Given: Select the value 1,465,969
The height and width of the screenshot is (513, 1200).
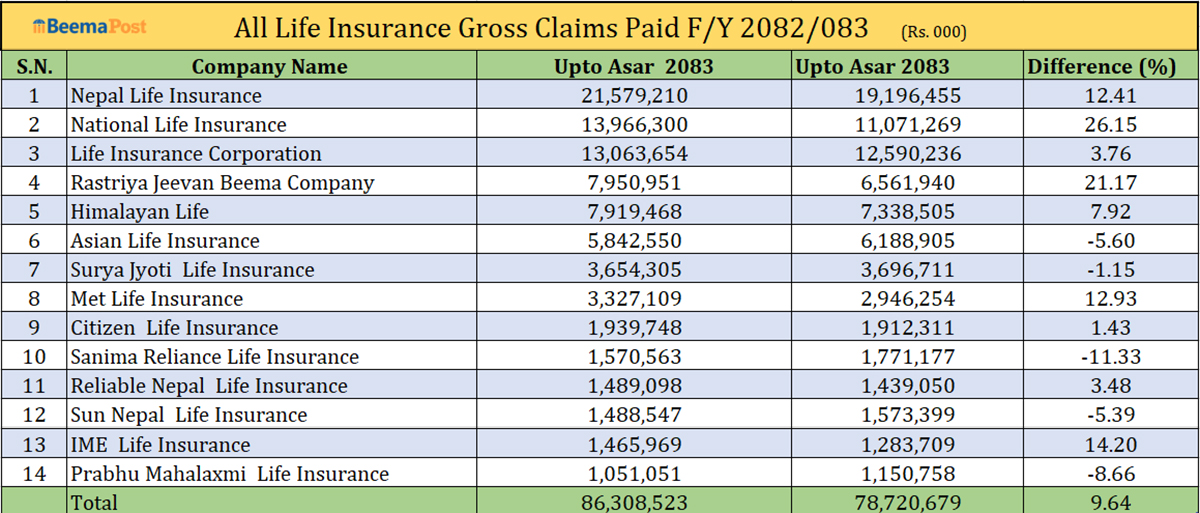Looking at the screenshot, I should click(x=634, y=444).
